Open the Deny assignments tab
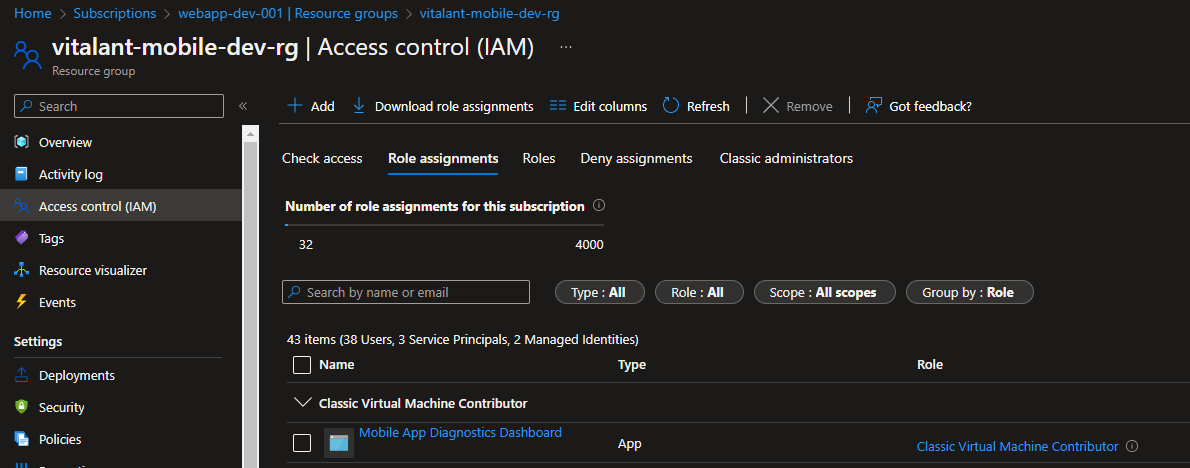1190x468 pixels. coord(636,159)
